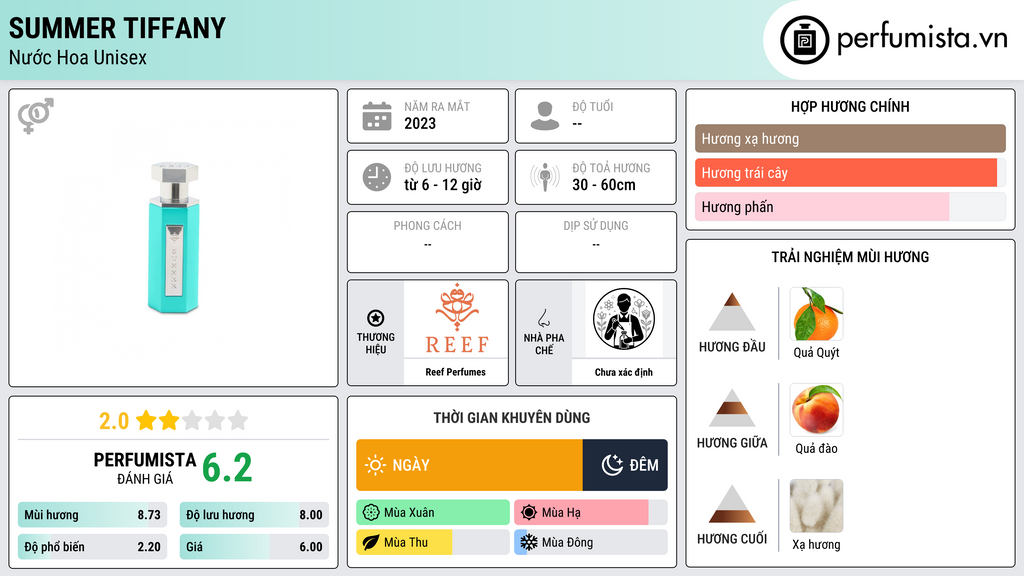Click the Chưa xác định perfumer label

point(624,372)
